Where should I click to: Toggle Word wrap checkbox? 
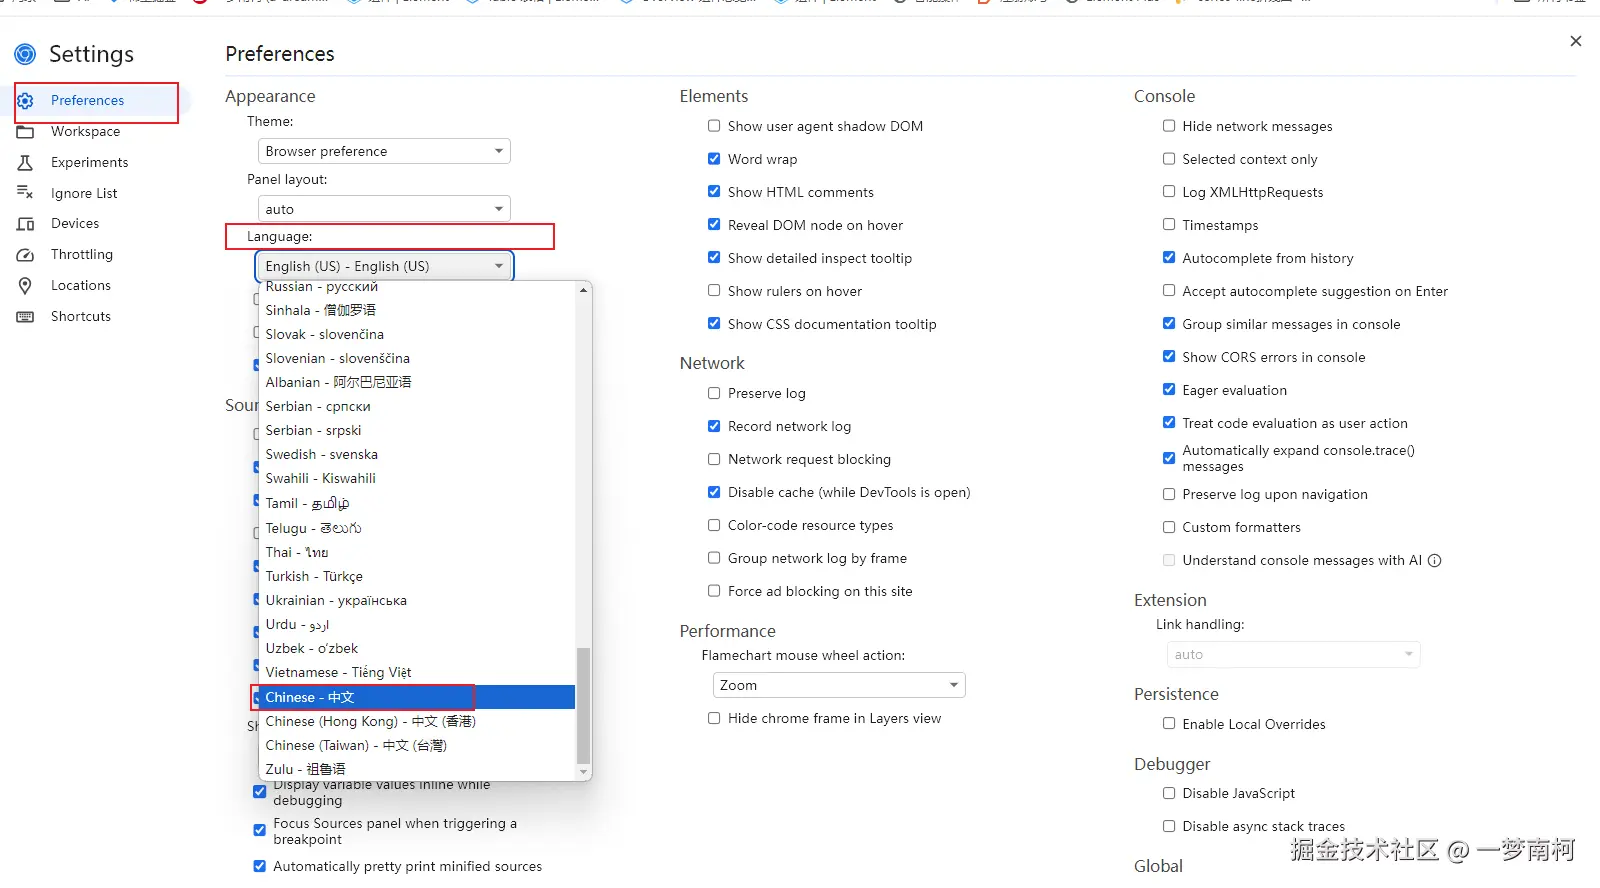point(714,159)
